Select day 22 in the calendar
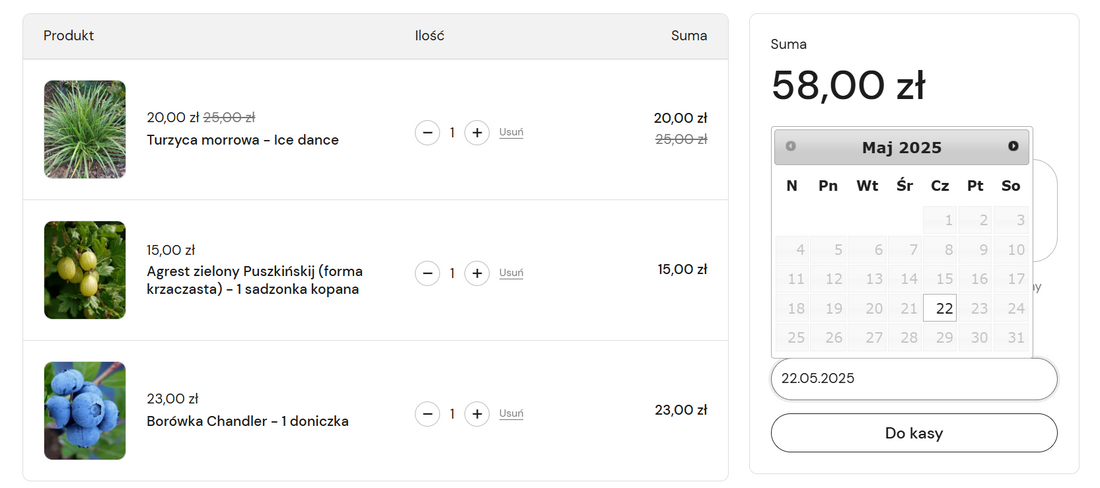 [x=940, y=309]
